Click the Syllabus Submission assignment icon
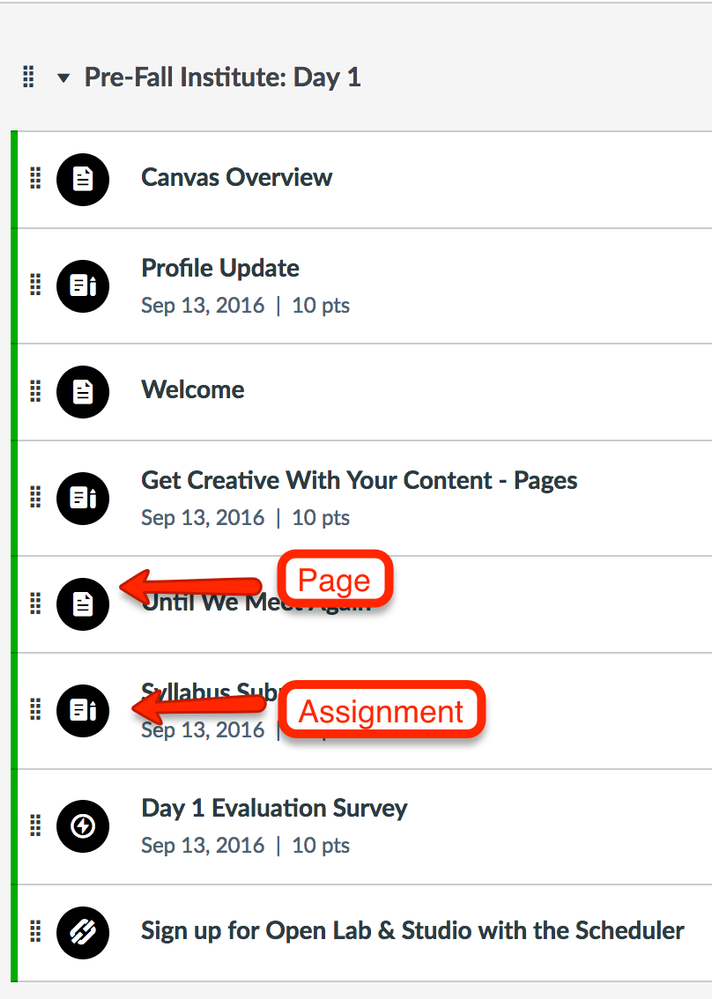Viewport: 712px width, 999px height. pyautogui.click(x=83, y=710)
